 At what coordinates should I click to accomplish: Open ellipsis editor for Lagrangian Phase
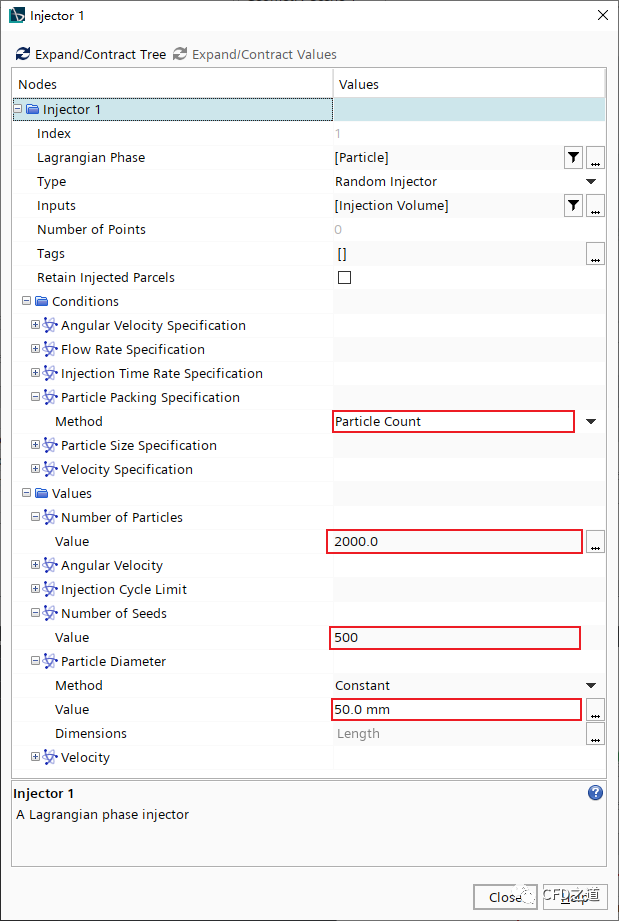coord(596,157)
